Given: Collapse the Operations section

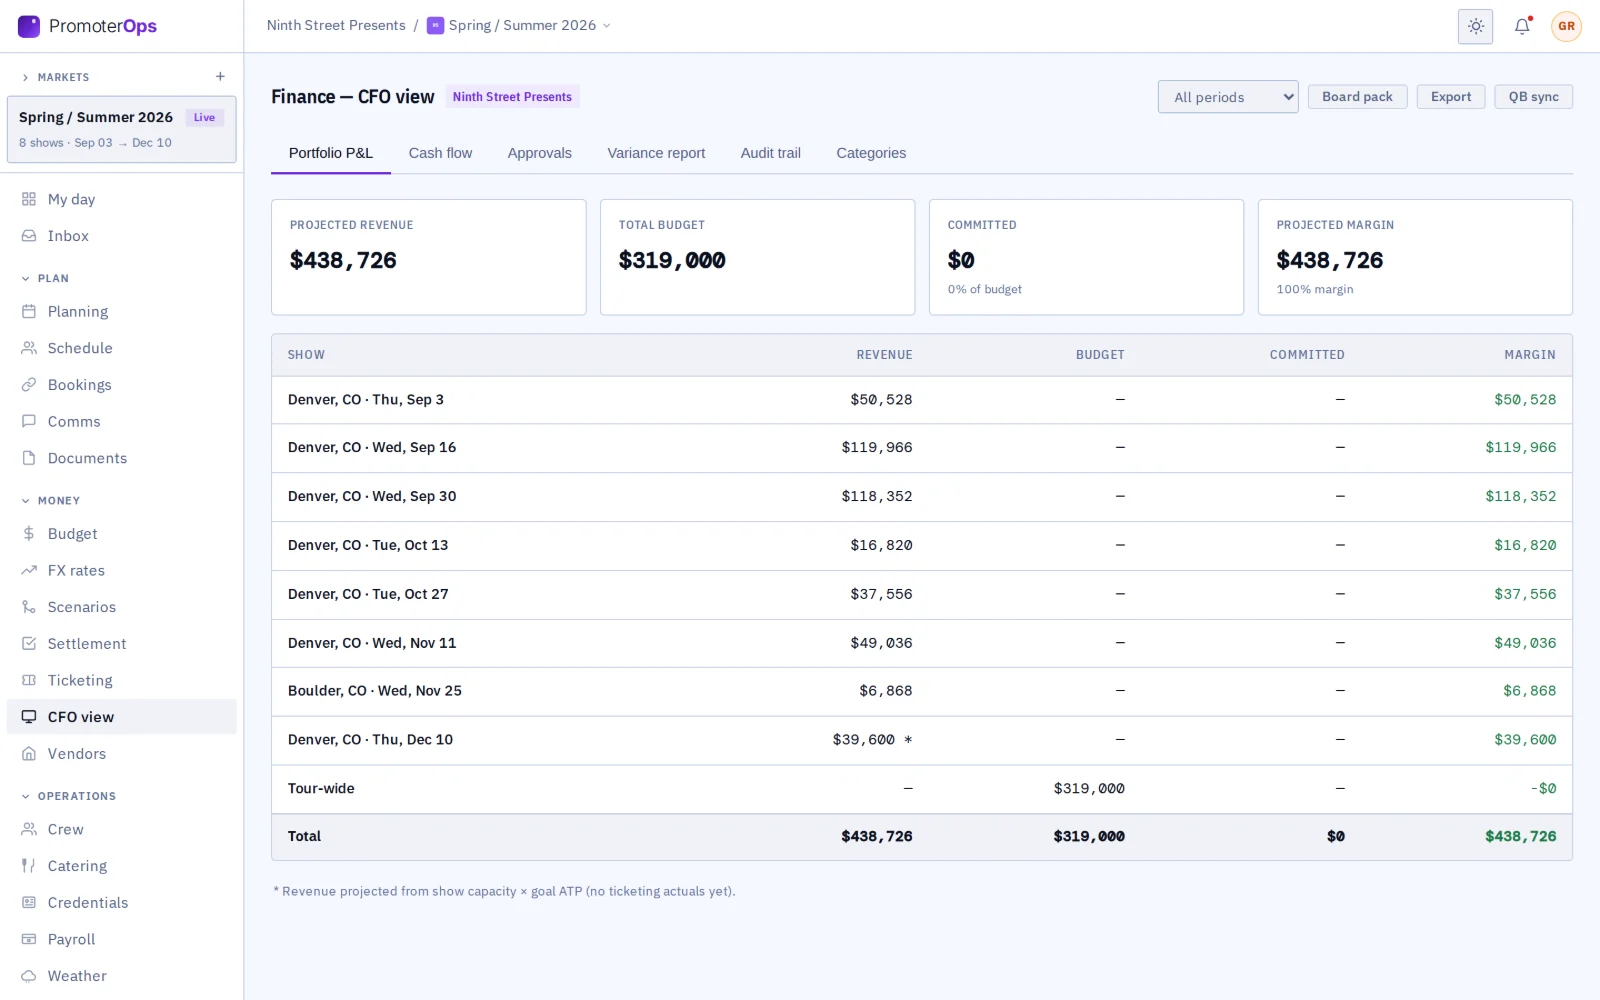Looking at the screenshot, I should 68,796.
